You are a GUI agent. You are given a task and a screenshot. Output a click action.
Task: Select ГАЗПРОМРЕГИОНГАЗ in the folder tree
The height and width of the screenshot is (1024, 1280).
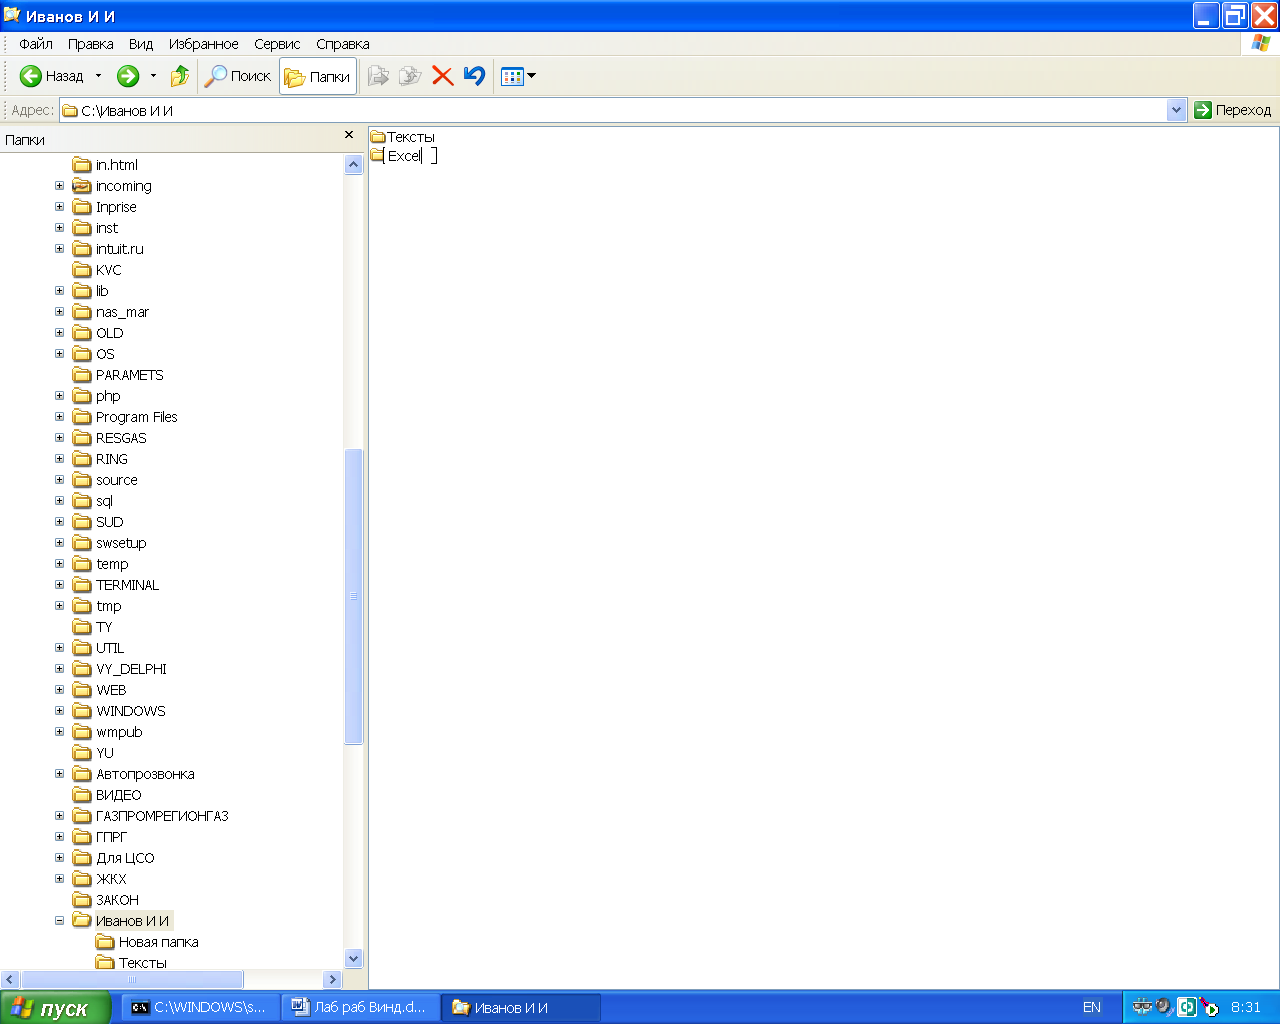click(162, 816)
